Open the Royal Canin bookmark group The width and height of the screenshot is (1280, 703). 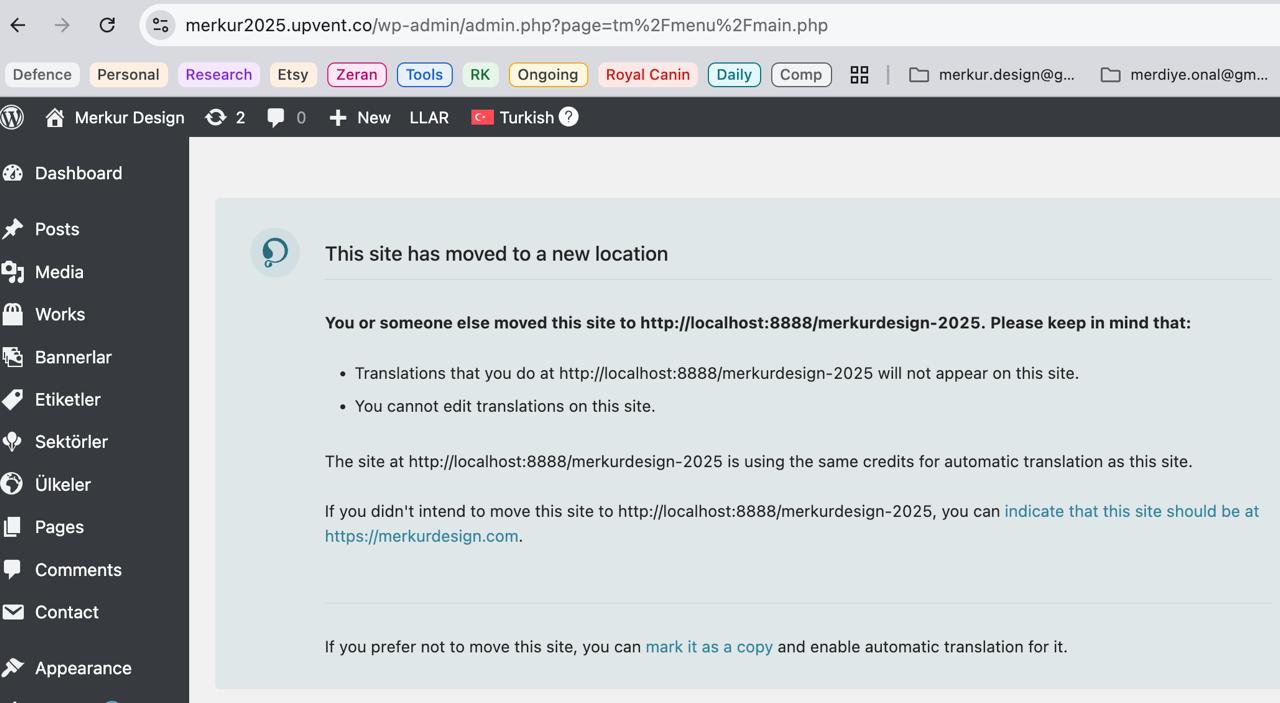click(x=648, y=75)
